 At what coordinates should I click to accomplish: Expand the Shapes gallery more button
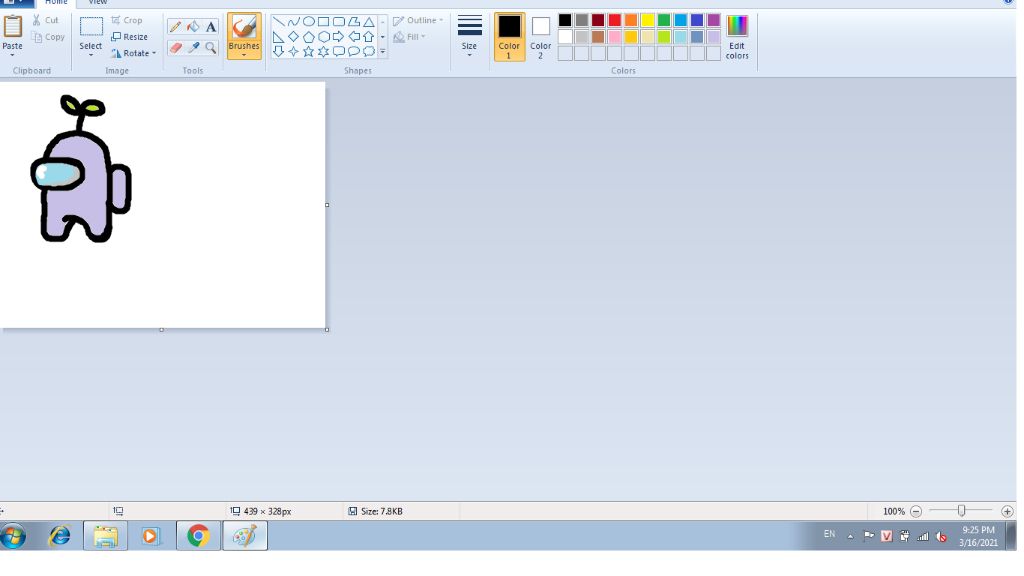pos(383,52)
